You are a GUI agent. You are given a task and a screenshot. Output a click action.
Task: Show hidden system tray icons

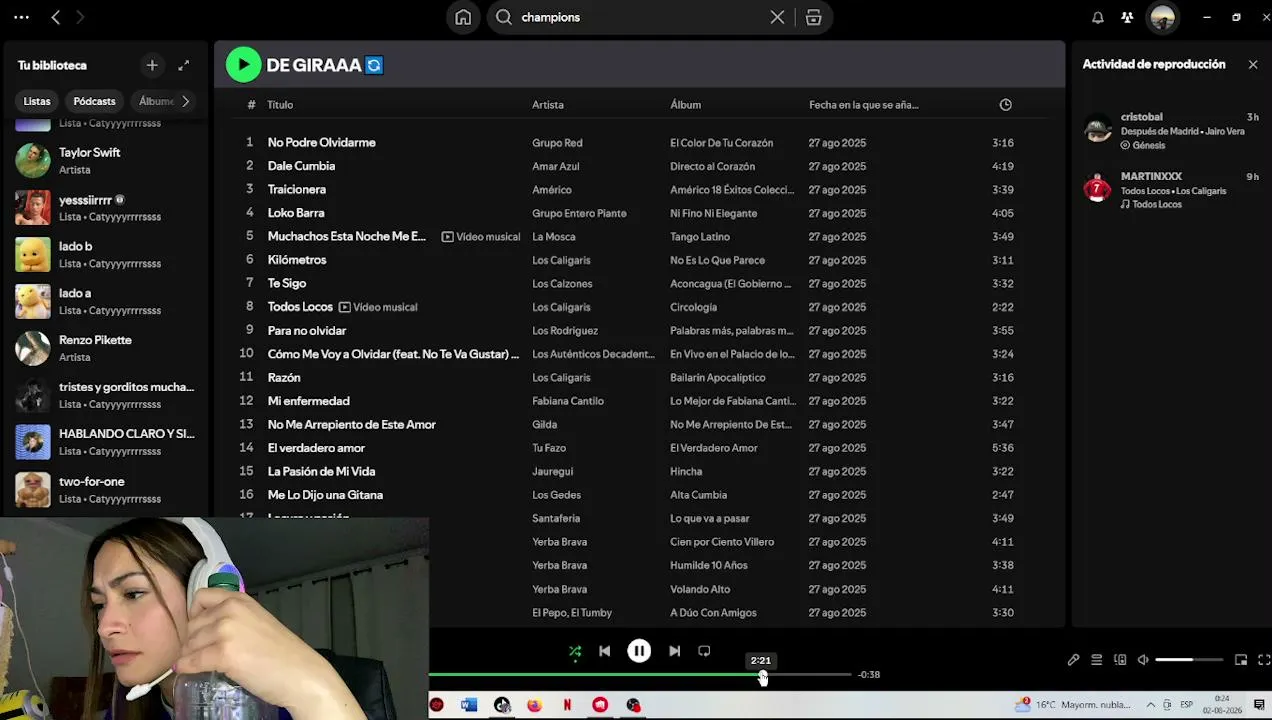coord(1151,705)
